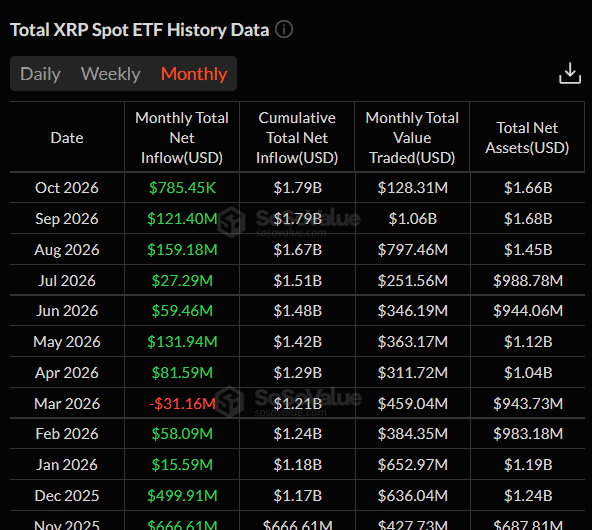Screen dimensions: 592x530
Task: Click the May 2026 date cell
Action: (x=67, y=342)
